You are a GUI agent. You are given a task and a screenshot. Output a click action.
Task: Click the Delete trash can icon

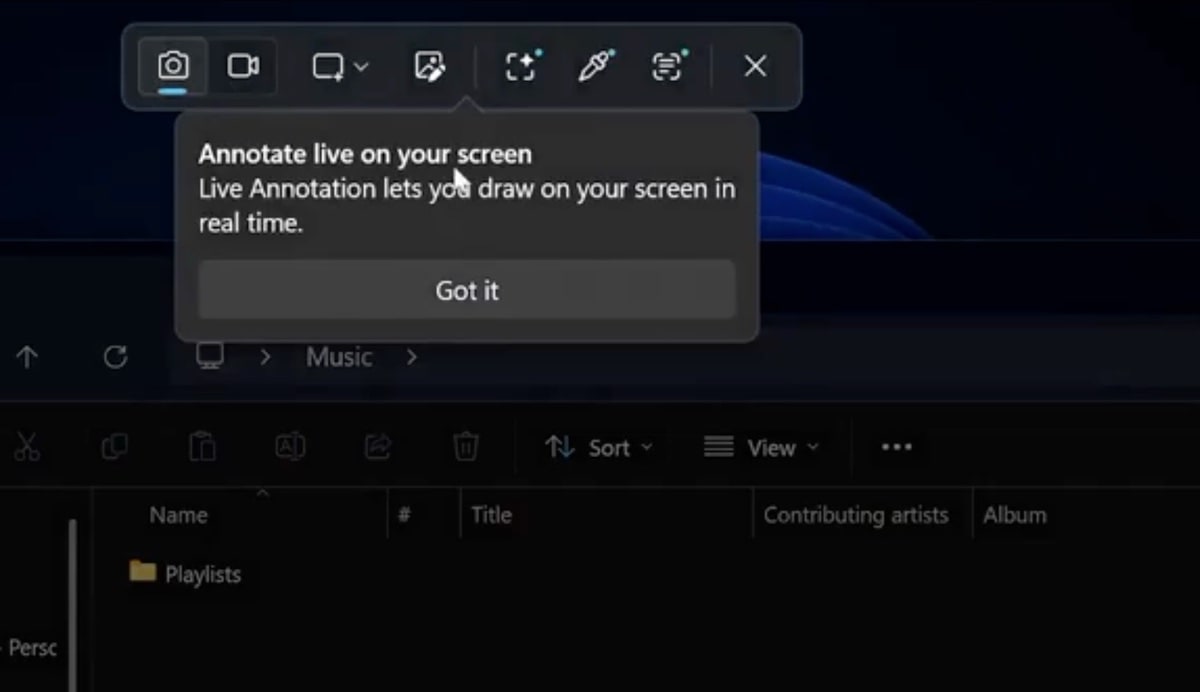coord(465,447)
